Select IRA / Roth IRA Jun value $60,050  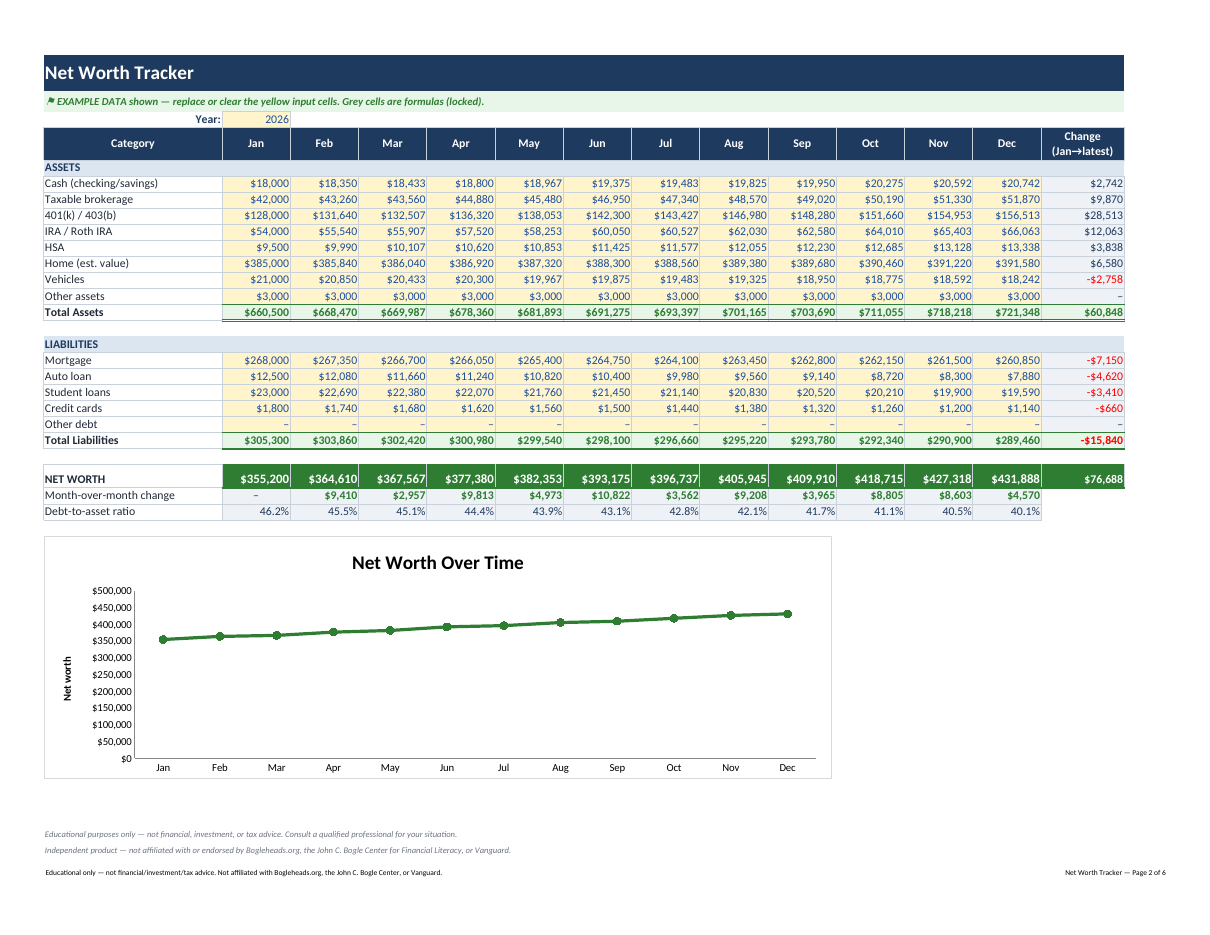point(597,231)
